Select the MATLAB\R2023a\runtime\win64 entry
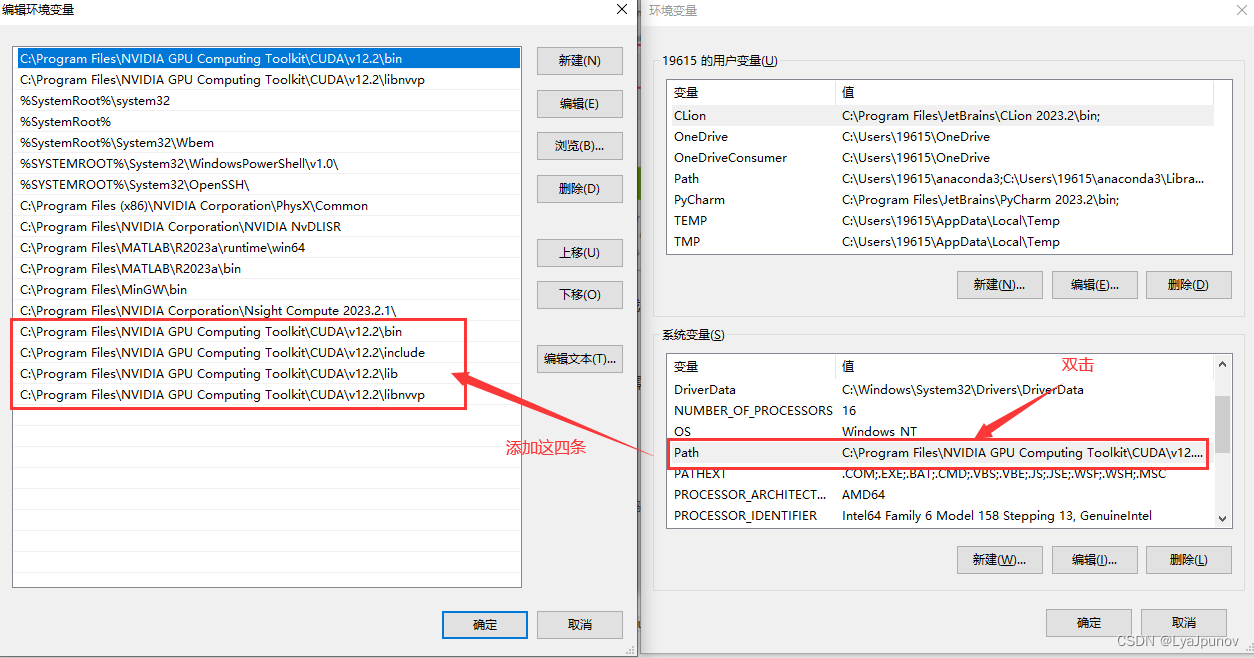The width and height of the screenshot is (1254, 658). 268,248
